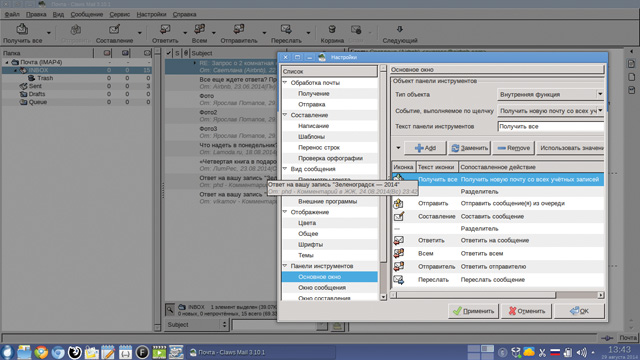Viewport: 640px width, 360px height.
Task: Select Проверка орфографии in settings tree
Action: point(330,158)
